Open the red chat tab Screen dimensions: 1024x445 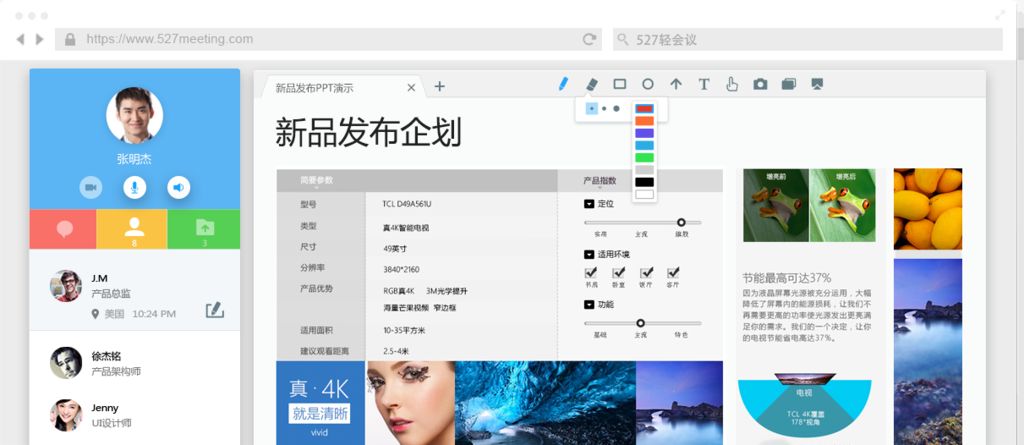click(63, 229)
